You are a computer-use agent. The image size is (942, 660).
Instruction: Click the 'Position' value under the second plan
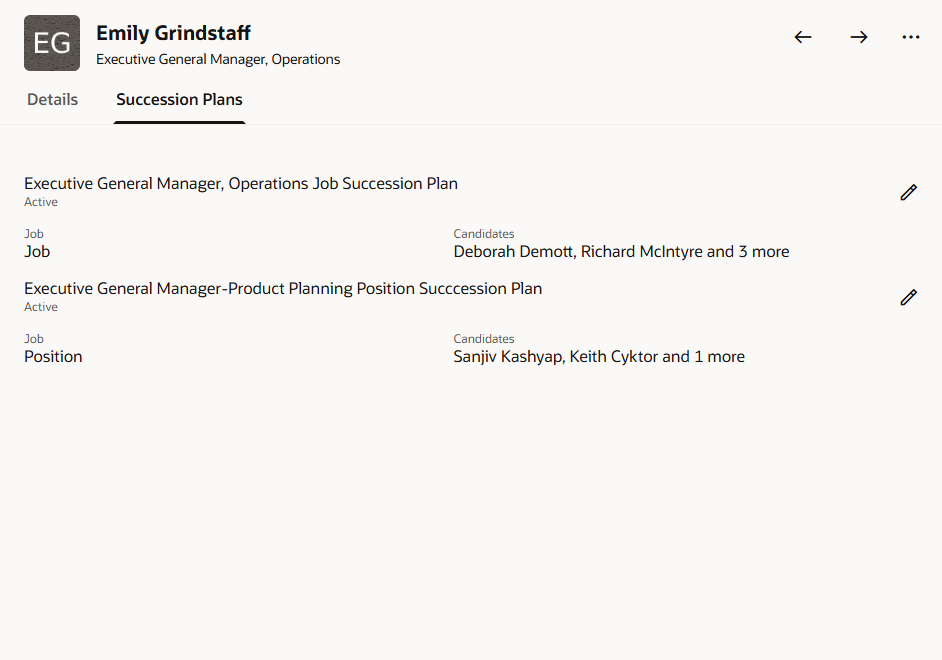(52, 356)
